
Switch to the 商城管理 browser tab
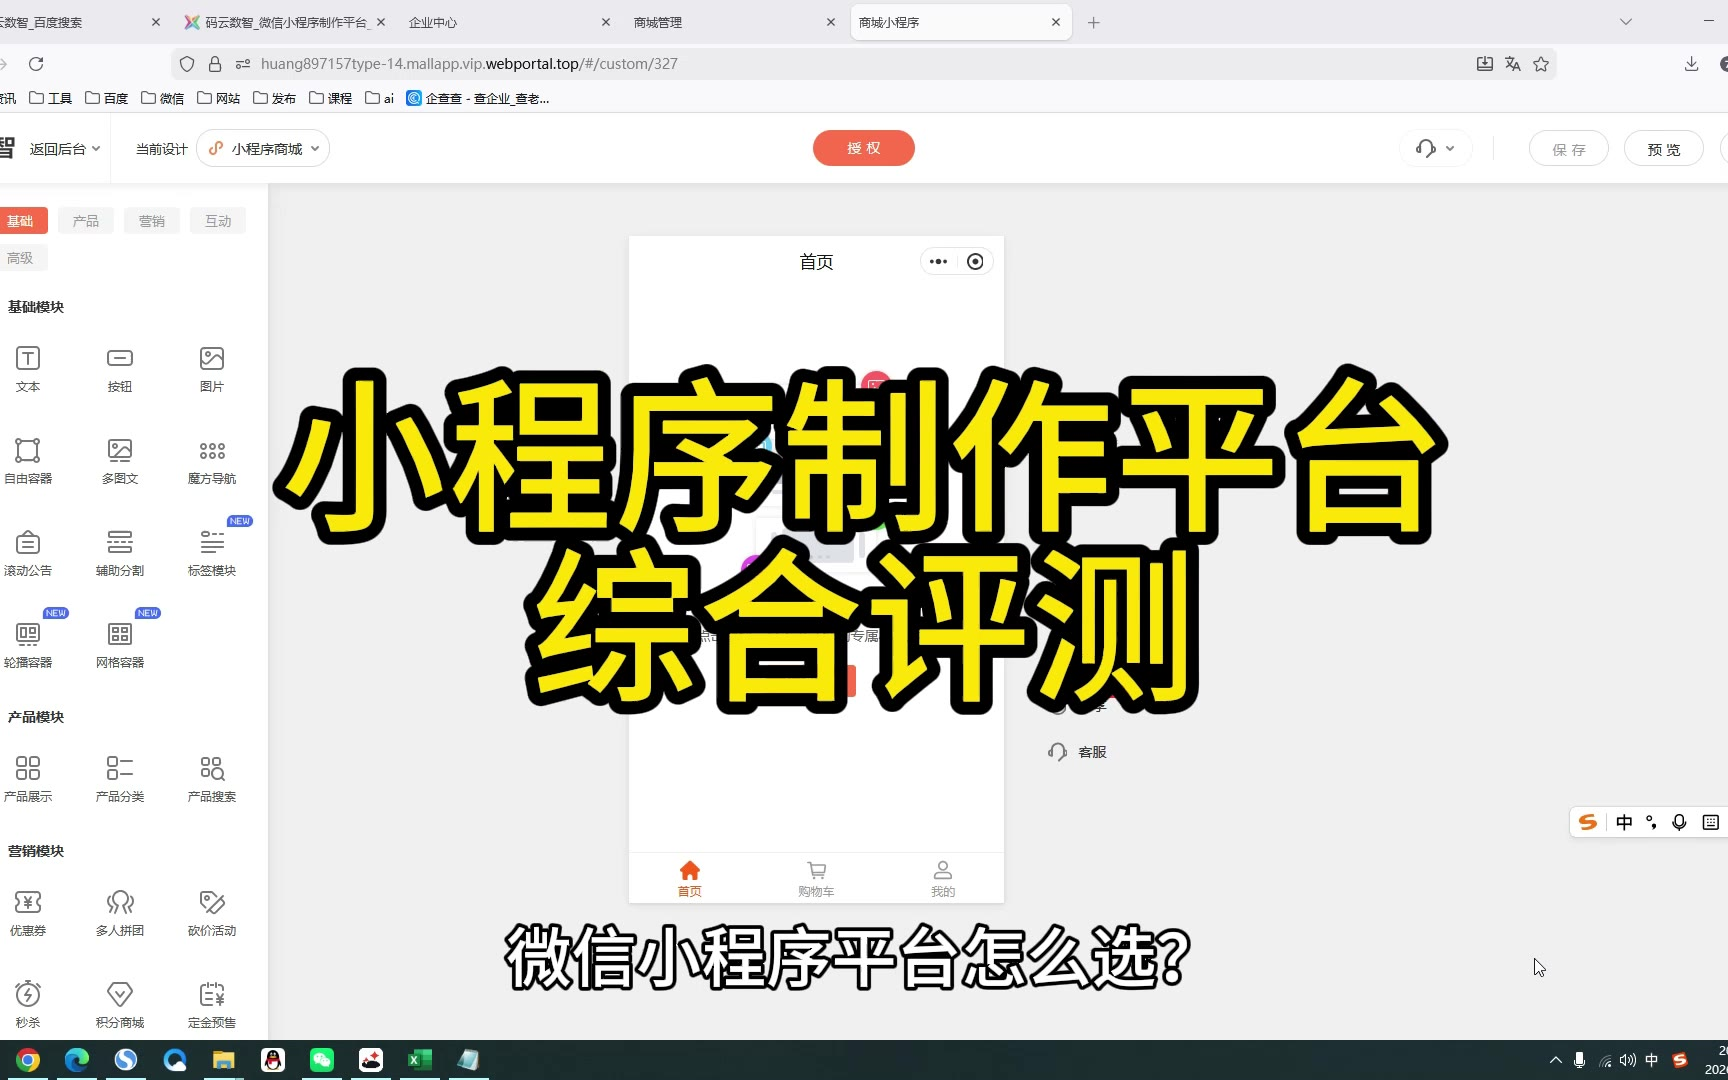point(735,22)
